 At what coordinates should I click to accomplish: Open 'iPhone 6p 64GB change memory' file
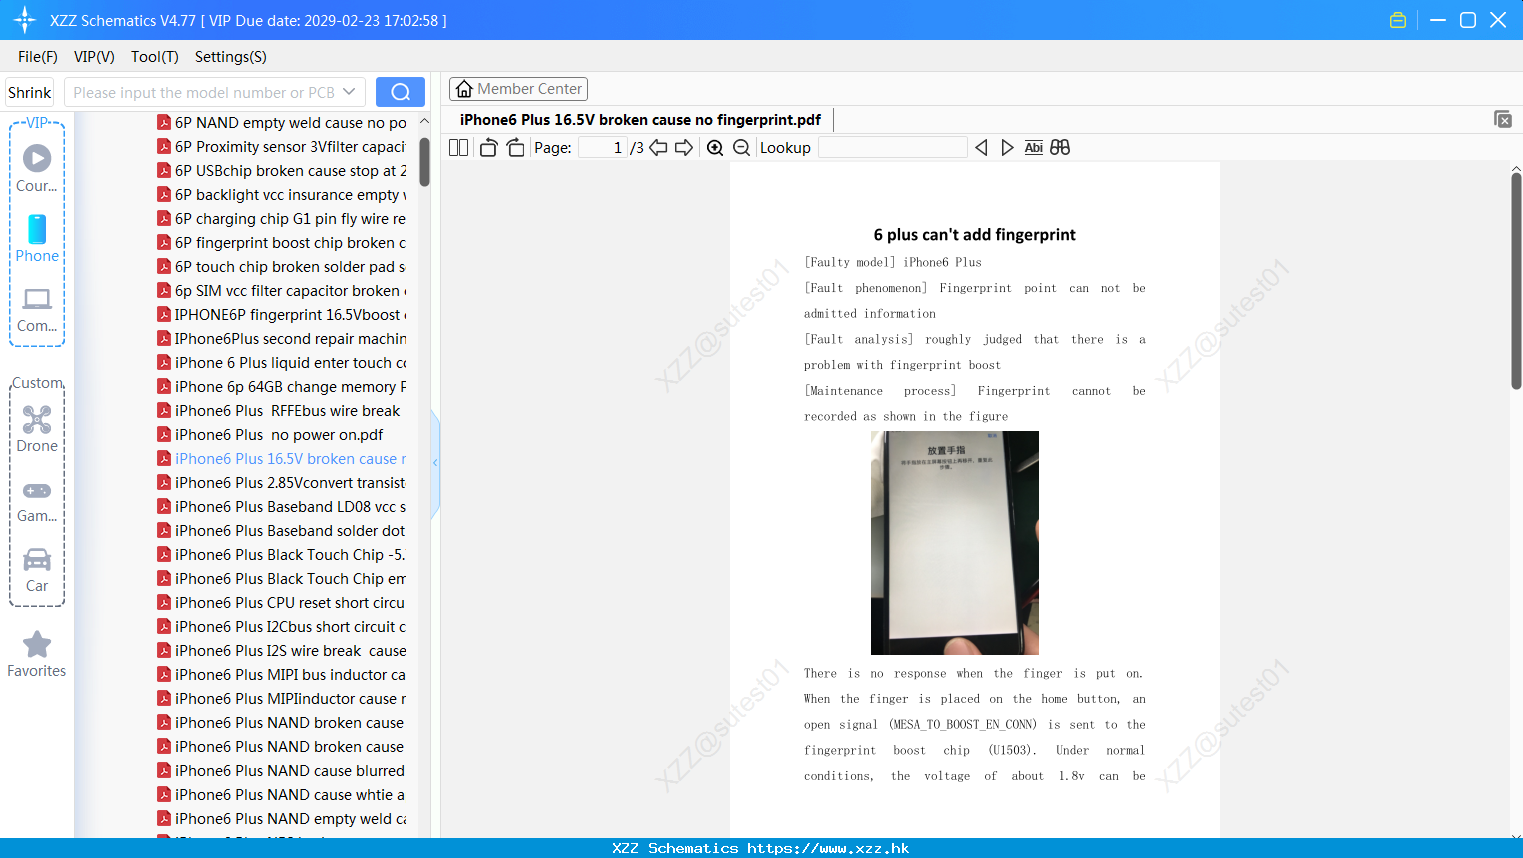coord(282,387)
